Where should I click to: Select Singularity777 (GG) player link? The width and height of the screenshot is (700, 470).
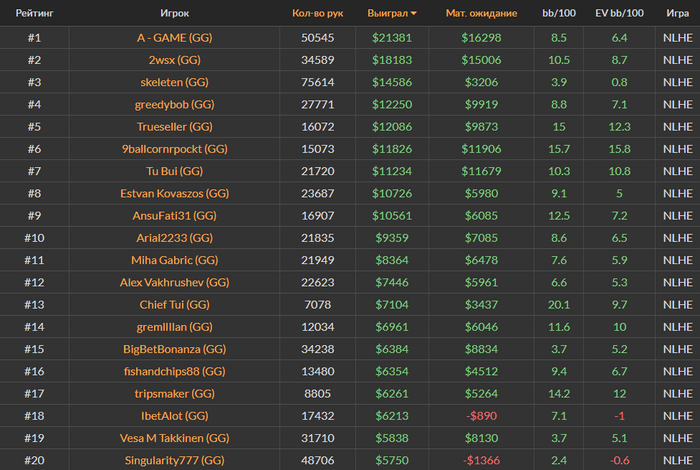(x=183, y=459)
